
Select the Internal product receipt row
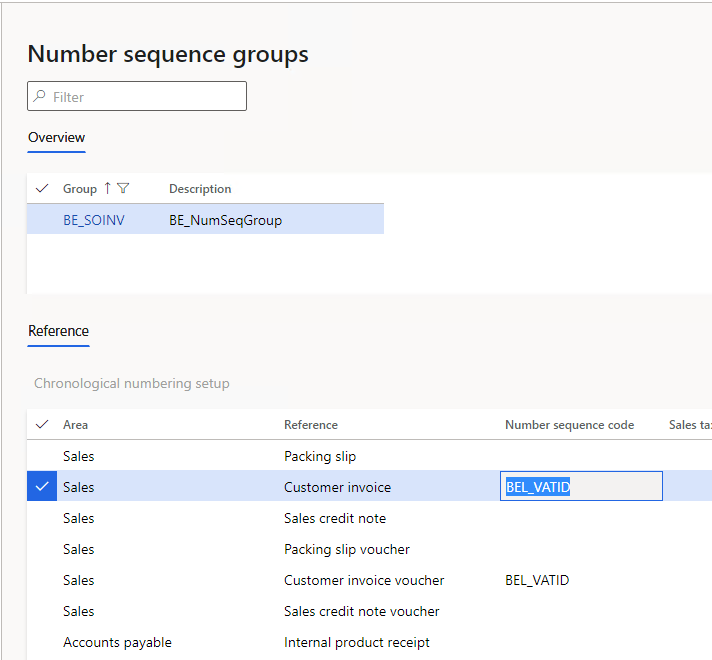356,642
